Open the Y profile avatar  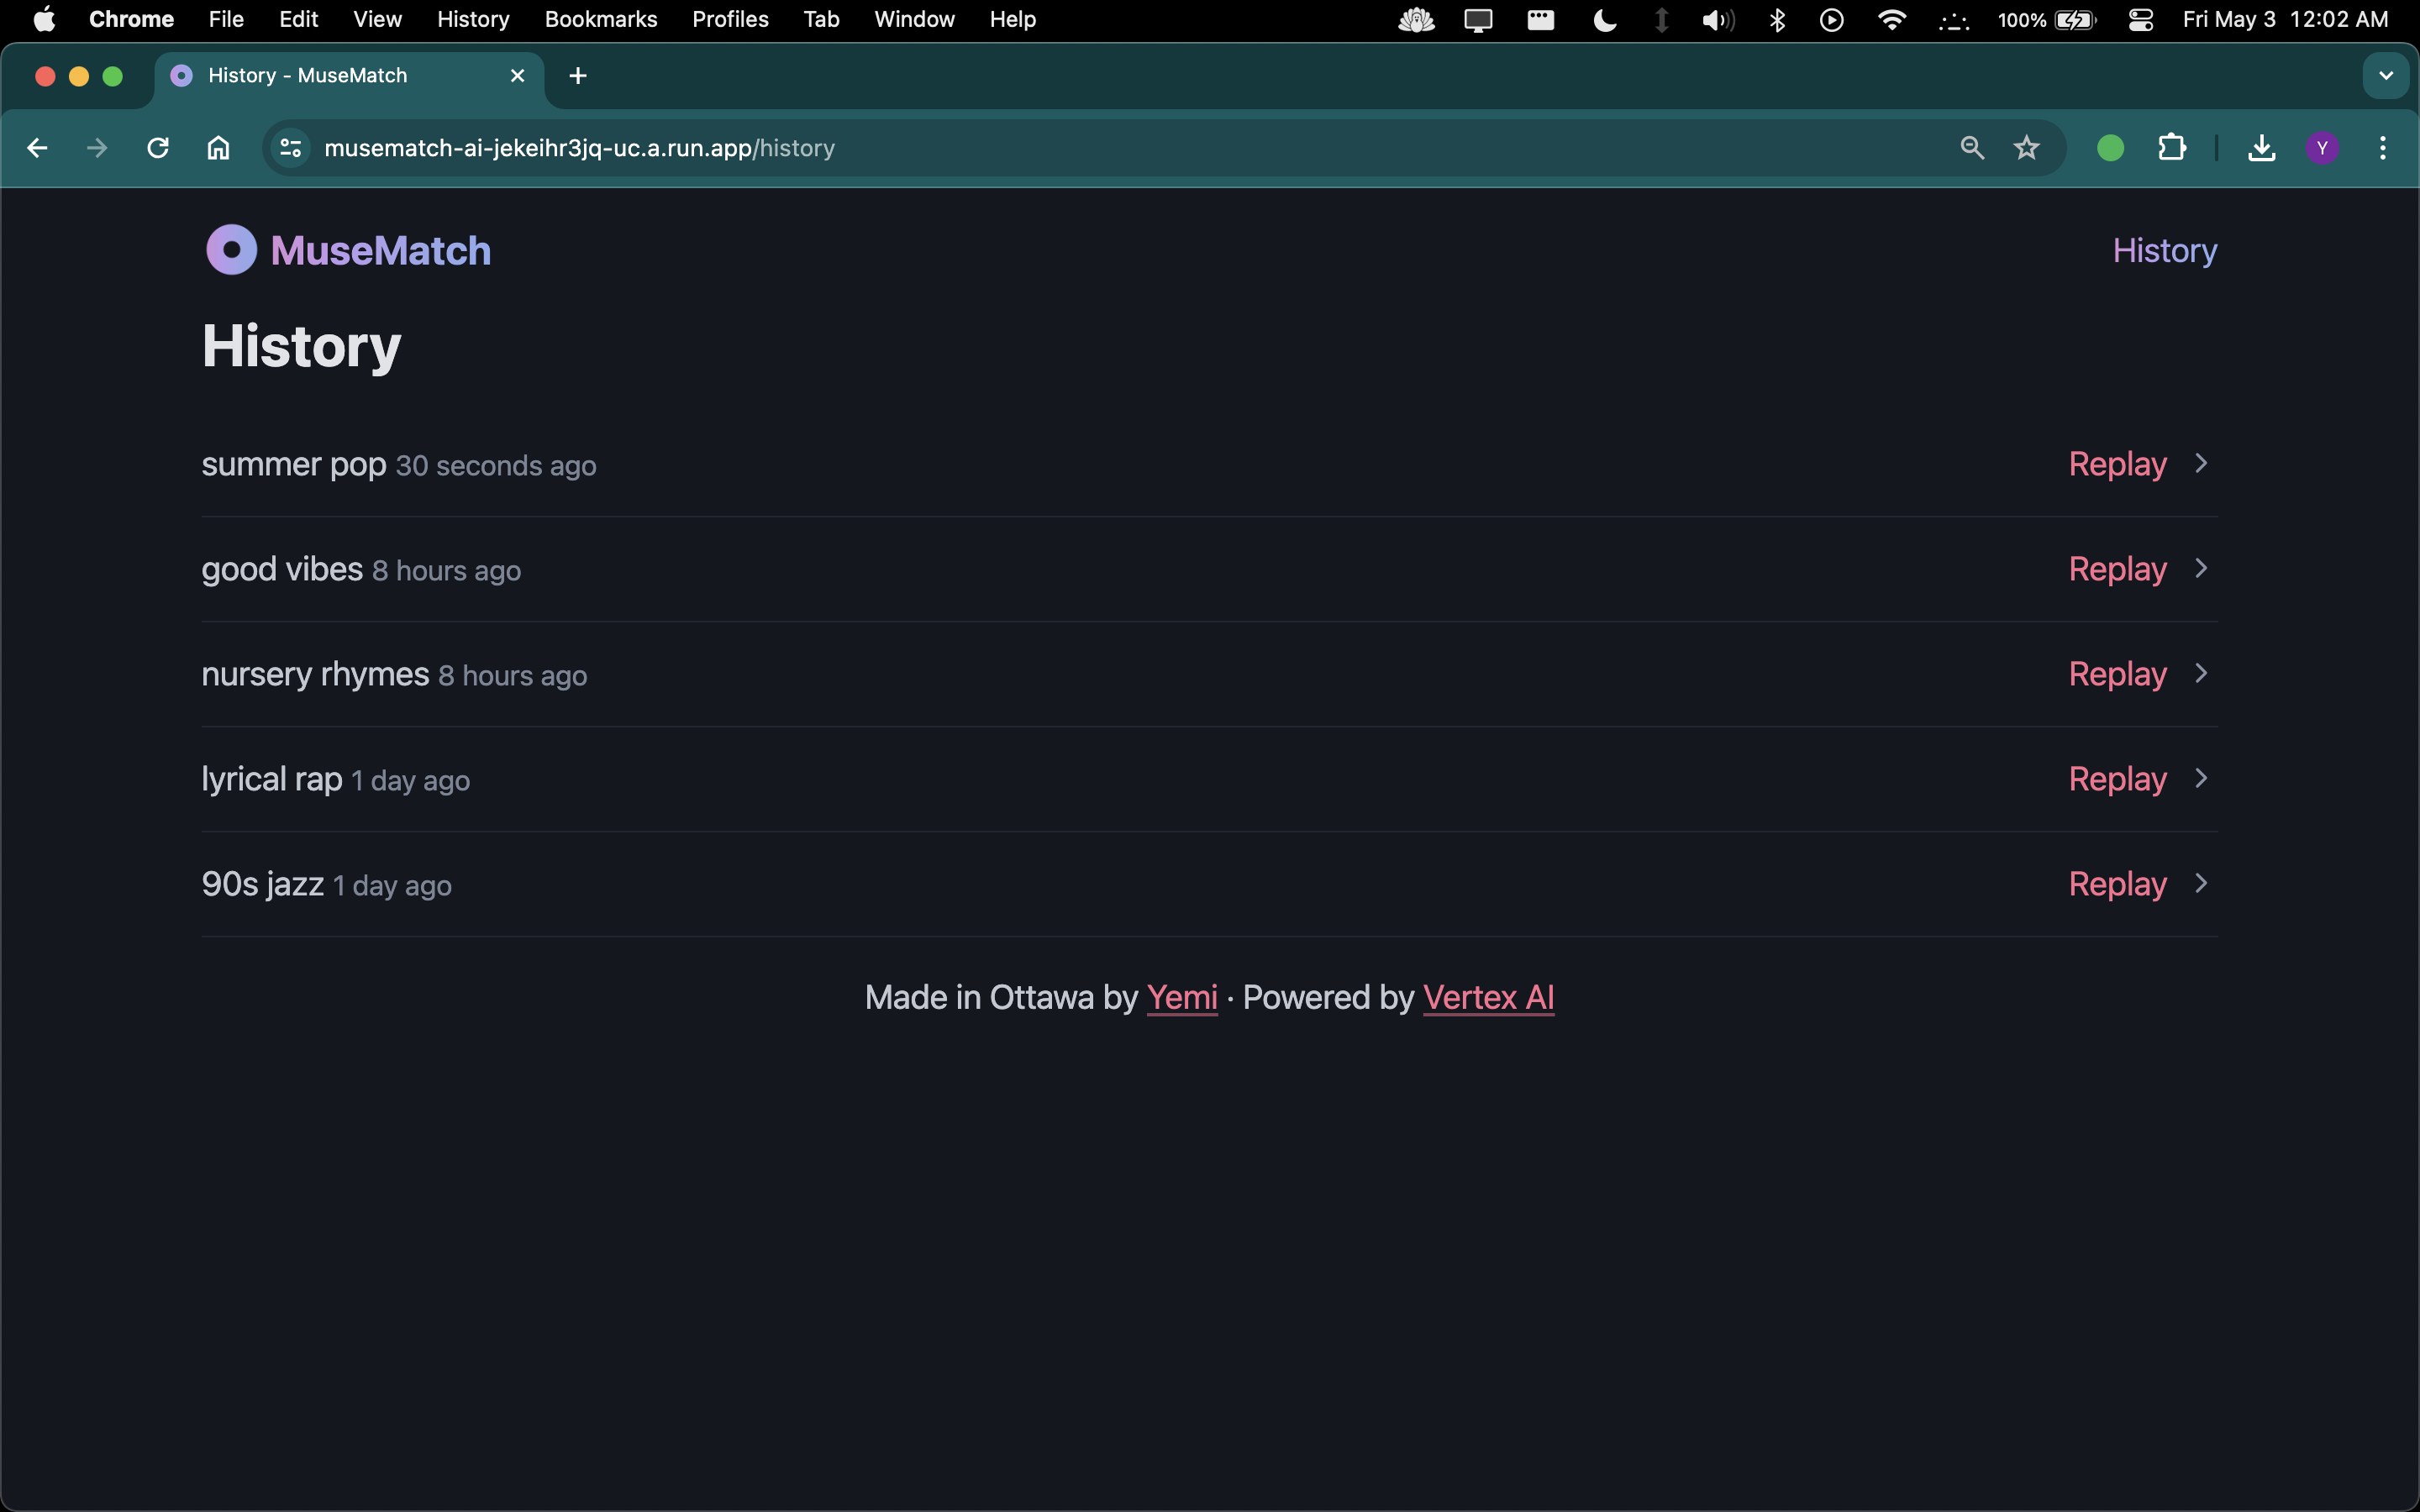(2322, 148)
